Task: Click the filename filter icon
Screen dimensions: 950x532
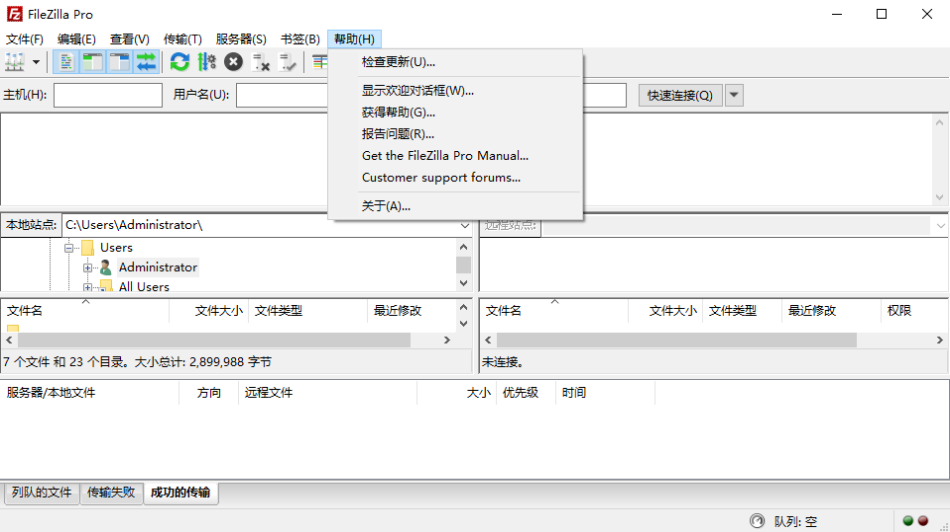Action: (x=319, y=62)
